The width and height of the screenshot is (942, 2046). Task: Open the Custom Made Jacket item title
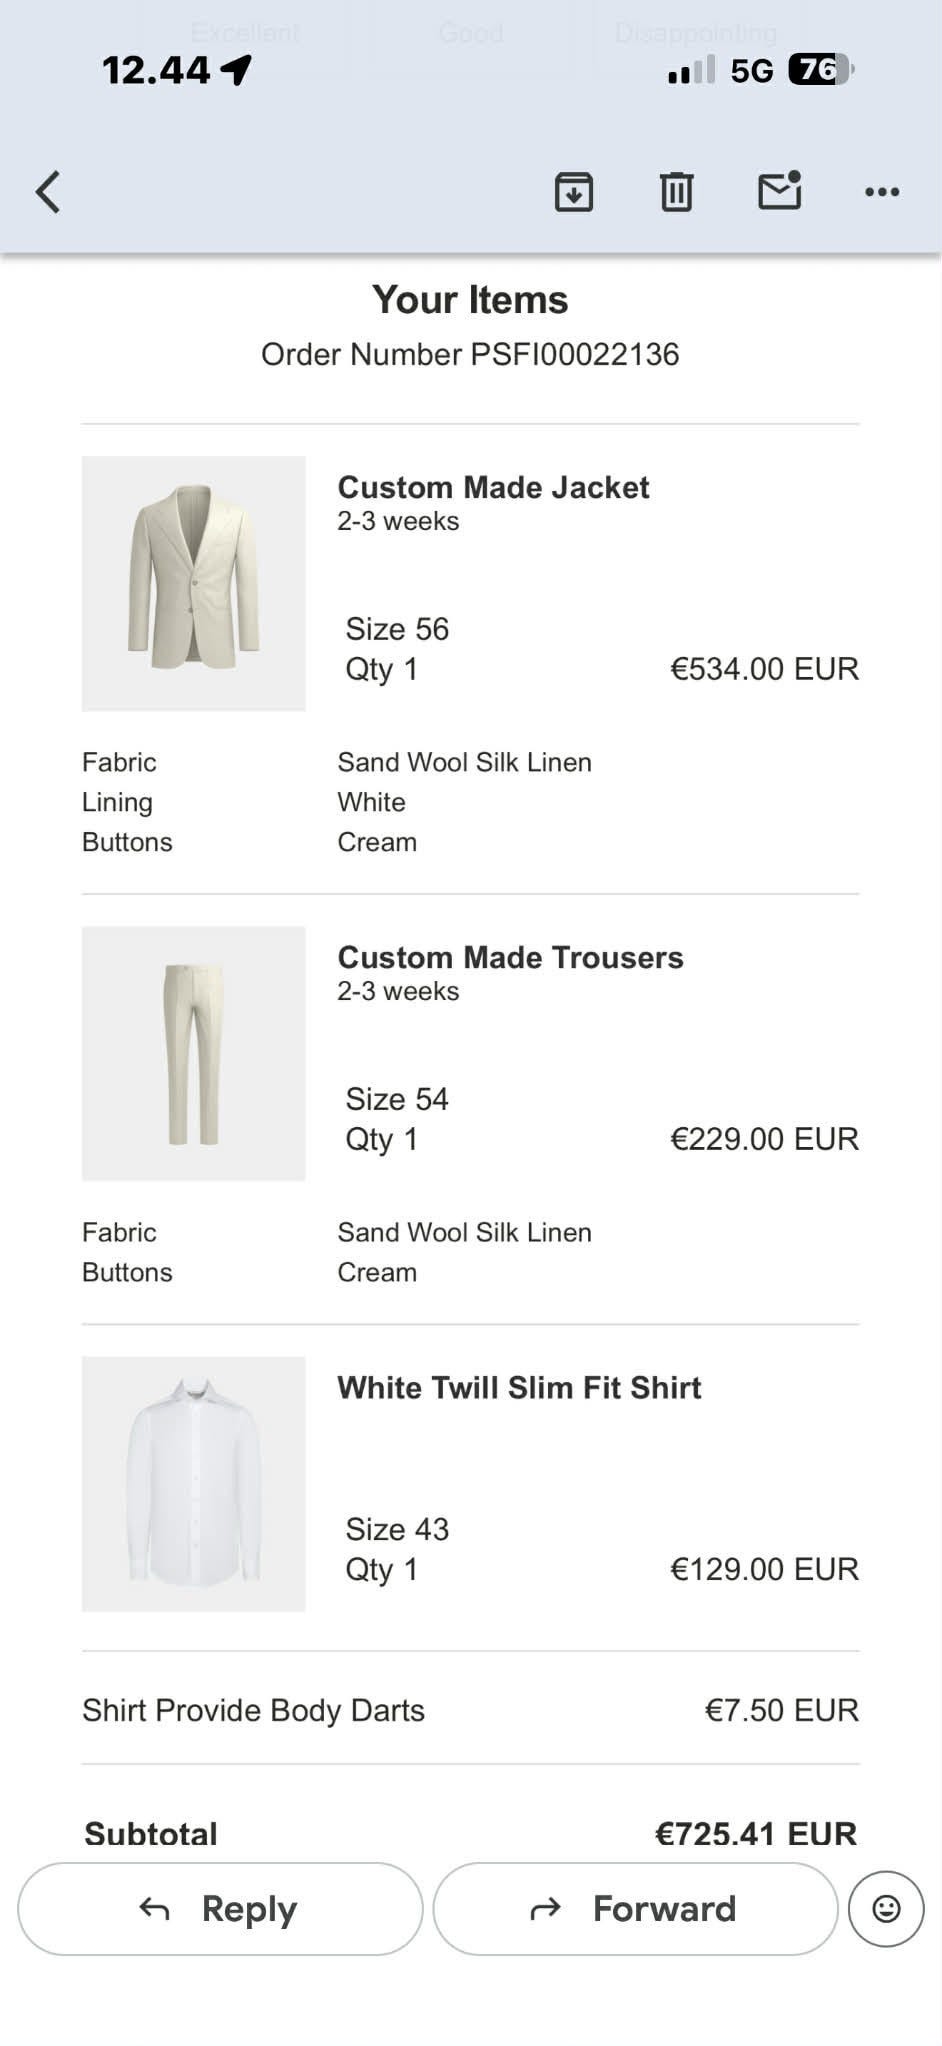(493, 487)
